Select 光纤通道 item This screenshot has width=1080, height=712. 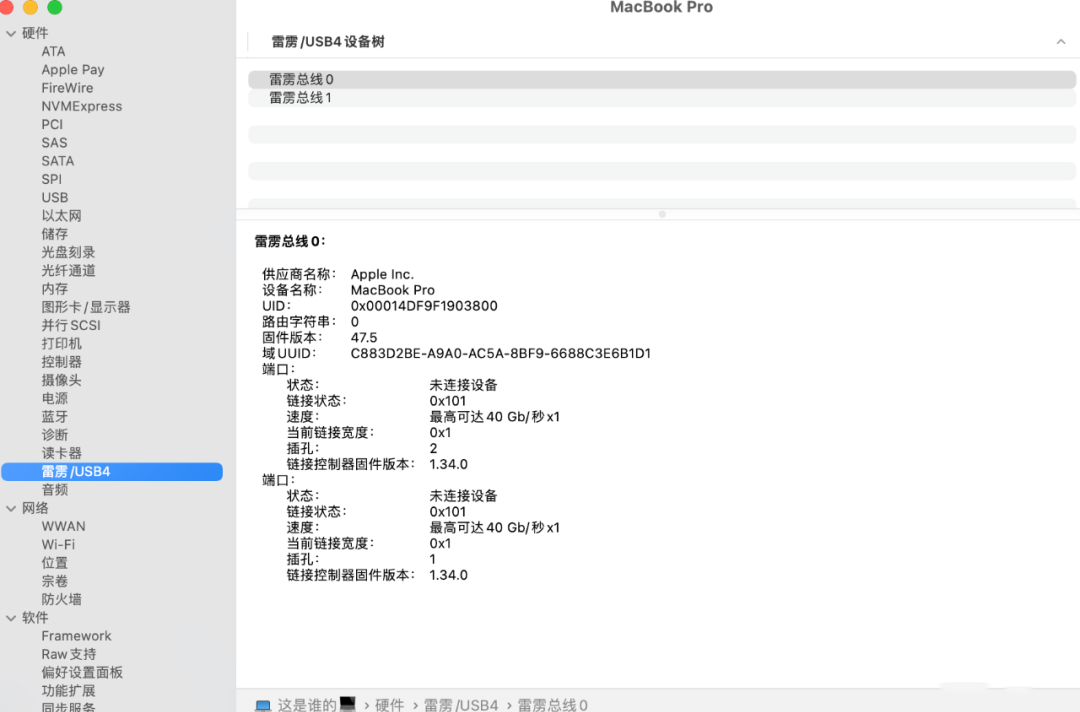[x=68, y=271]
